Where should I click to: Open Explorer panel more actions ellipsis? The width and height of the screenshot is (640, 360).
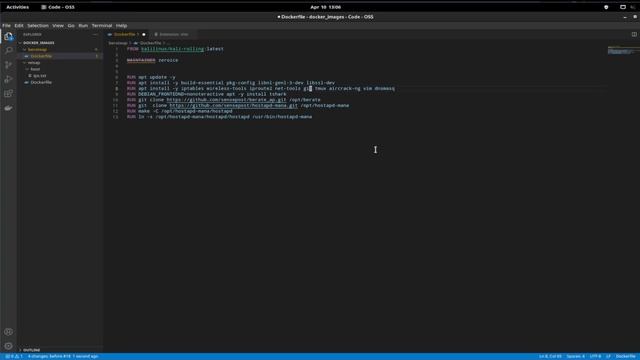click(96, 35)
